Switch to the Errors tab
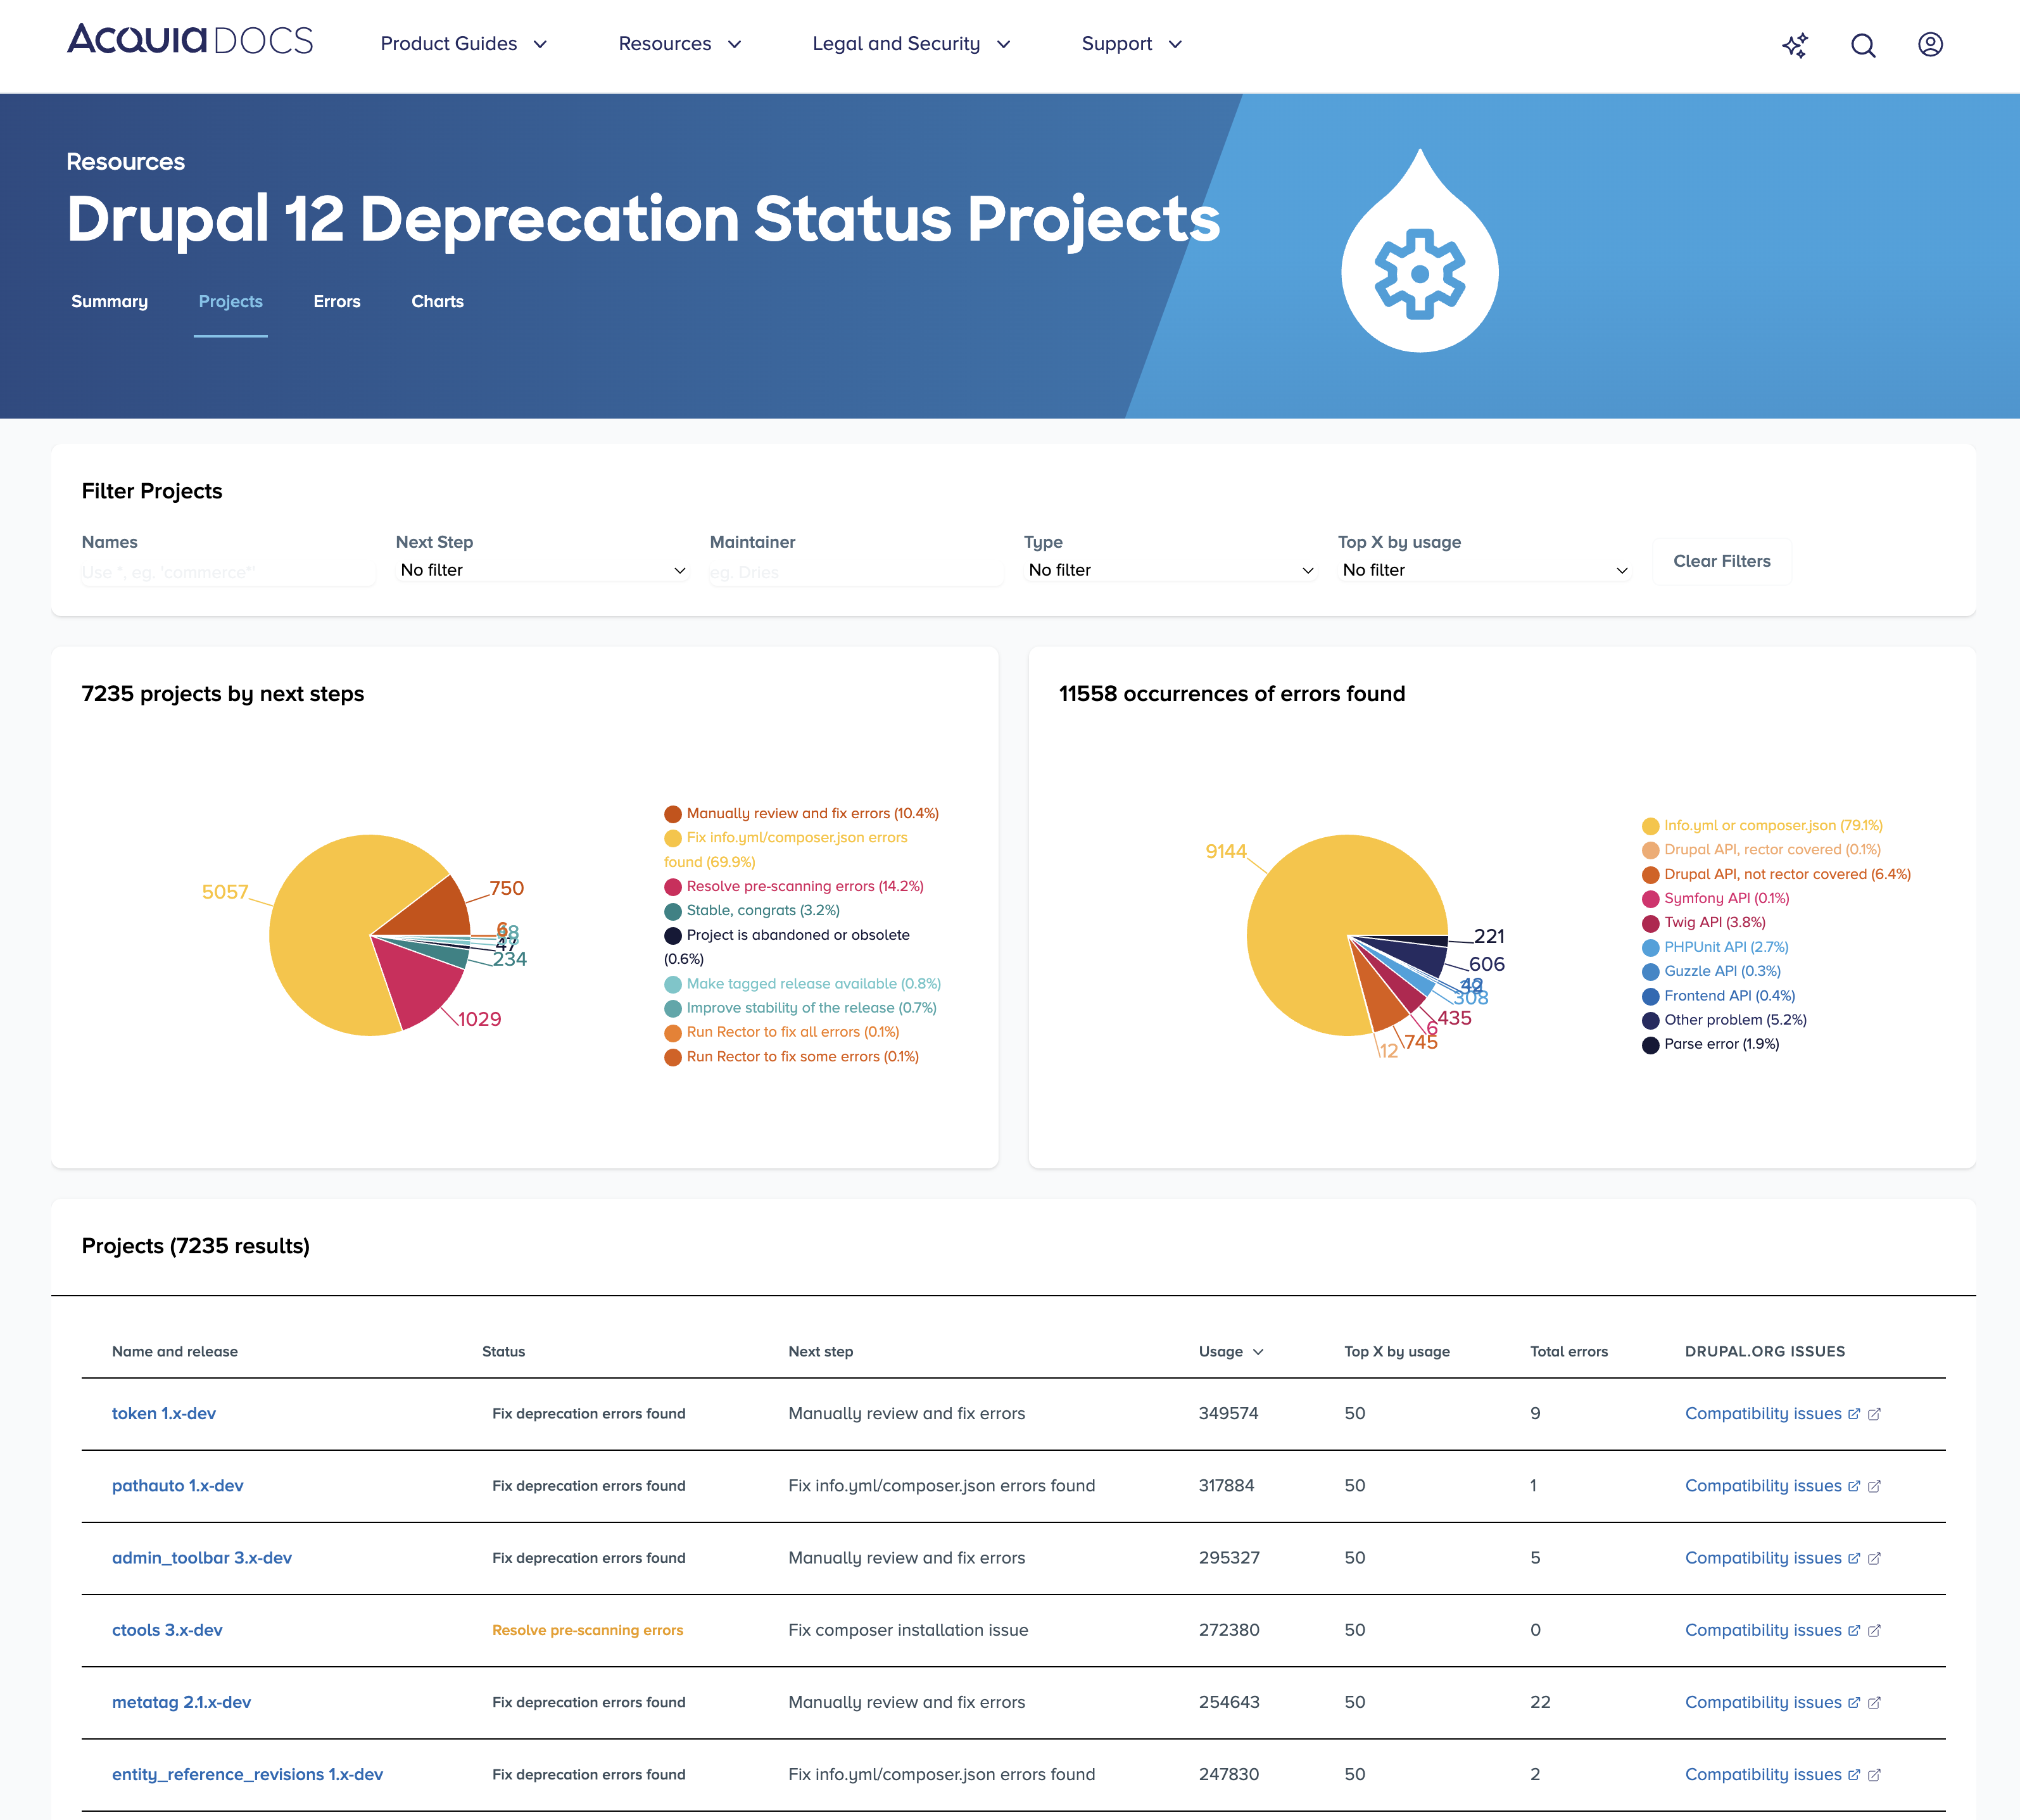 pos(336,302)
